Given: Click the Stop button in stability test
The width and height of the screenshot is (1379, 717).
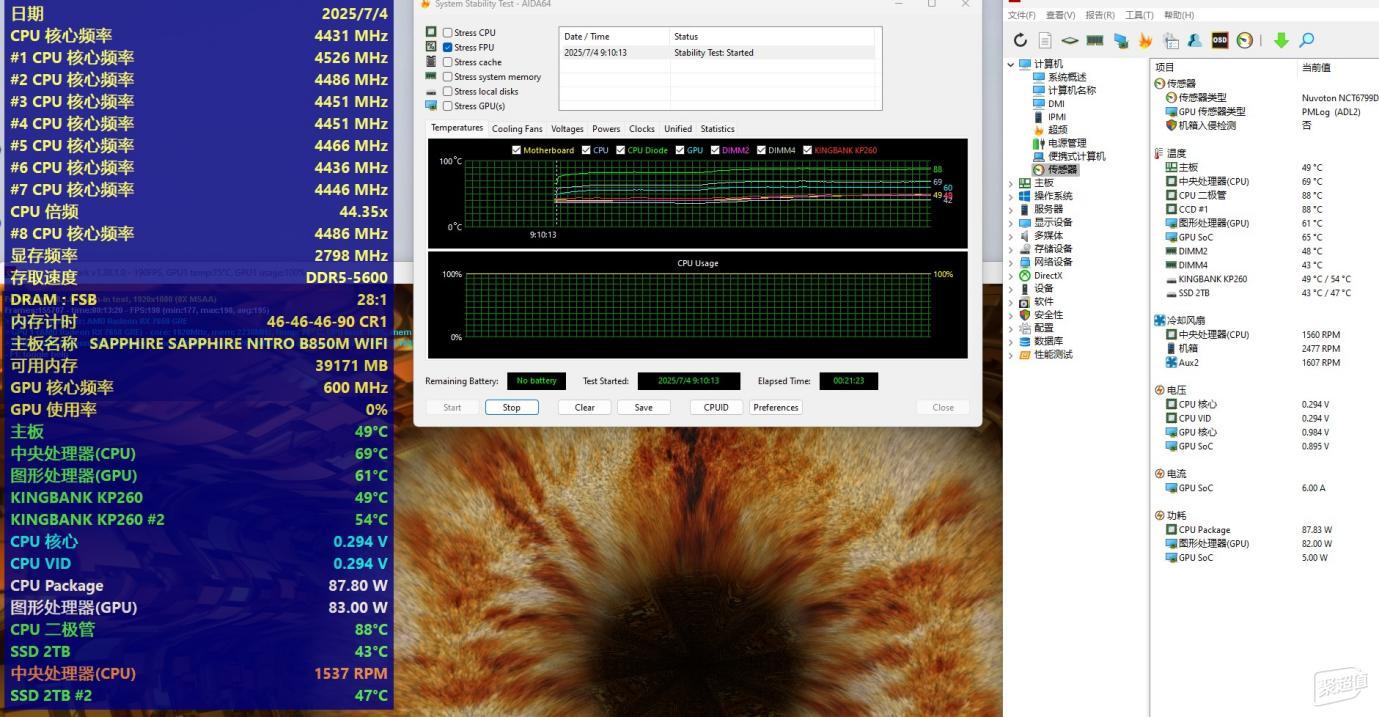Looking at the screenshot, I should pos(512,407).
